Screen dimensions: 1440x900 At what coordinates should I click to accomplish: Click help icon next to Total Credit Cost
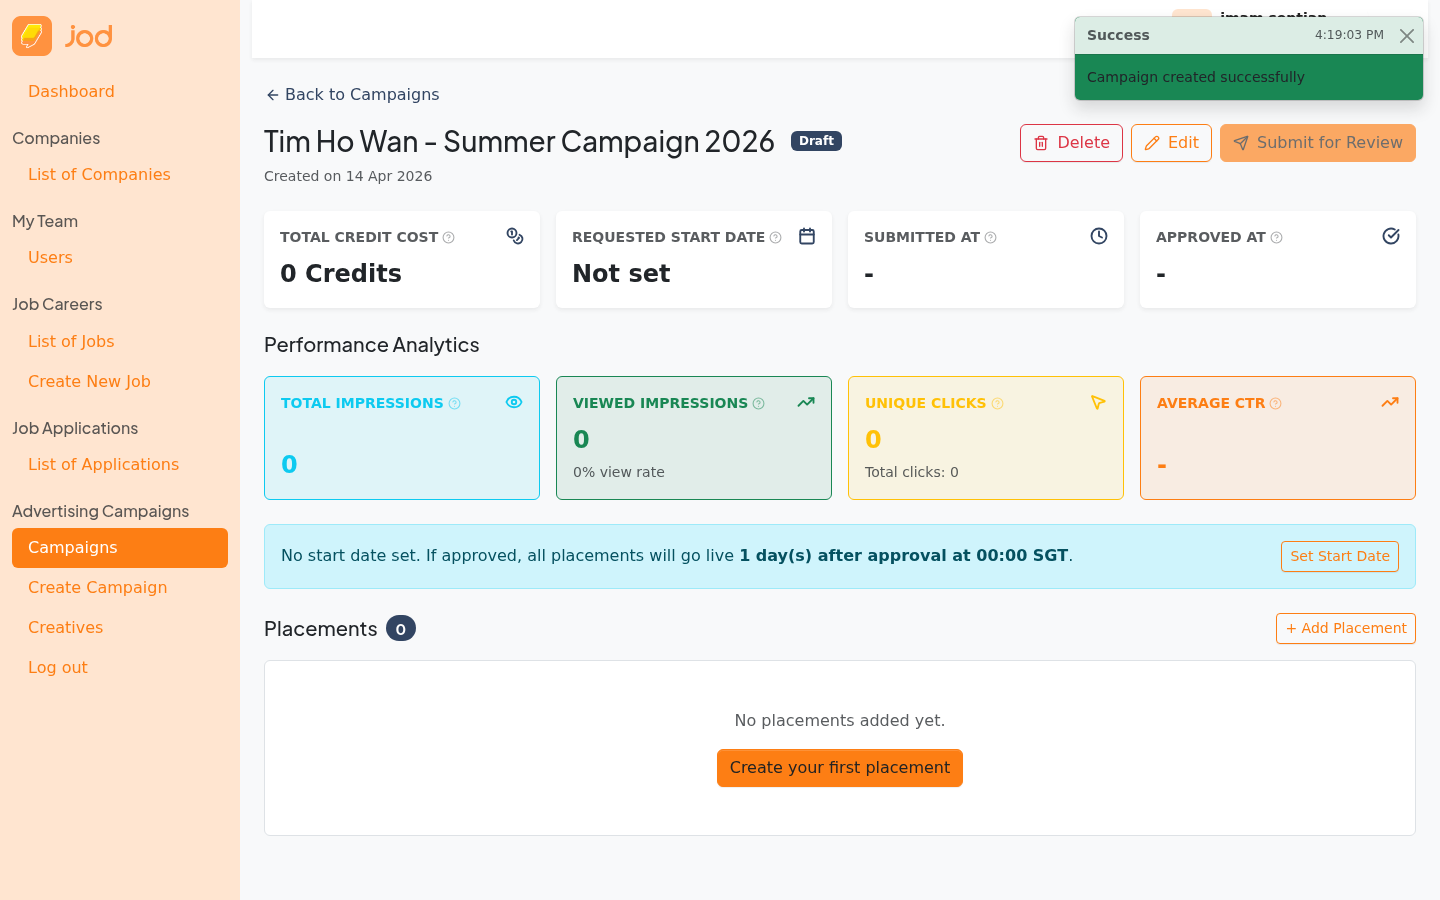tap(449, 238)
